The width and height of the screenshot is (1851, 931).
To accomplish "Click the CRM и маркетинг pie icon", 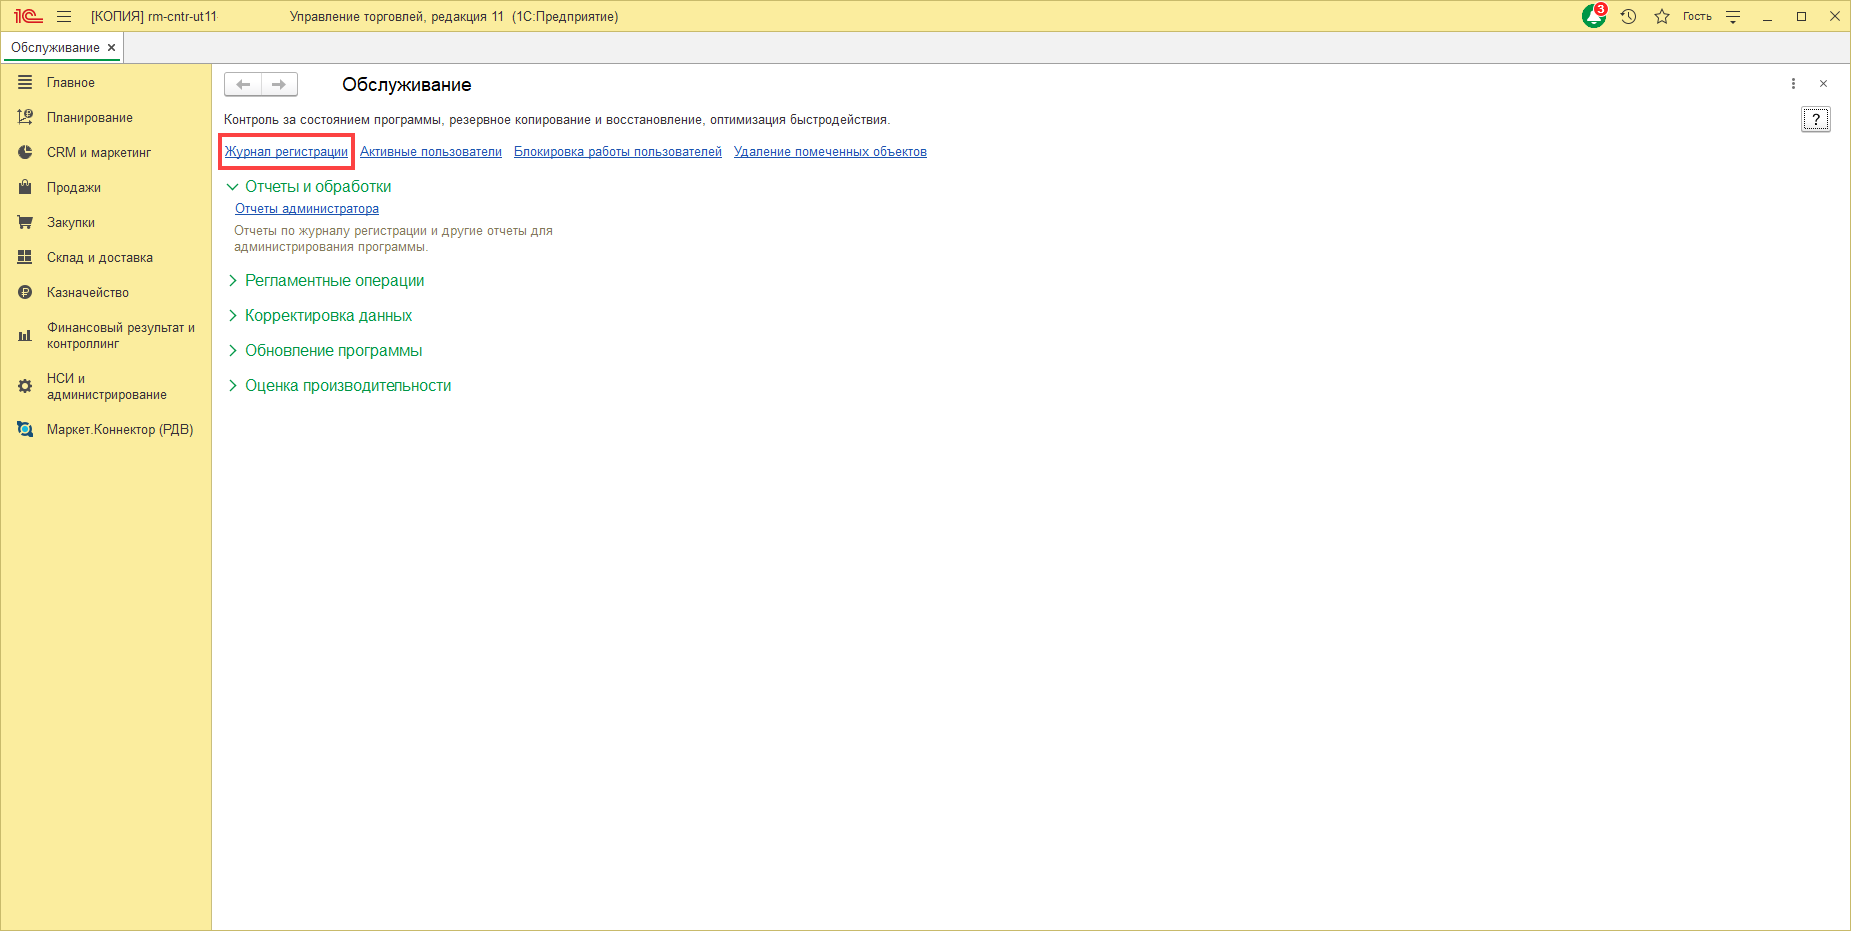I will [x=25, y=152].
